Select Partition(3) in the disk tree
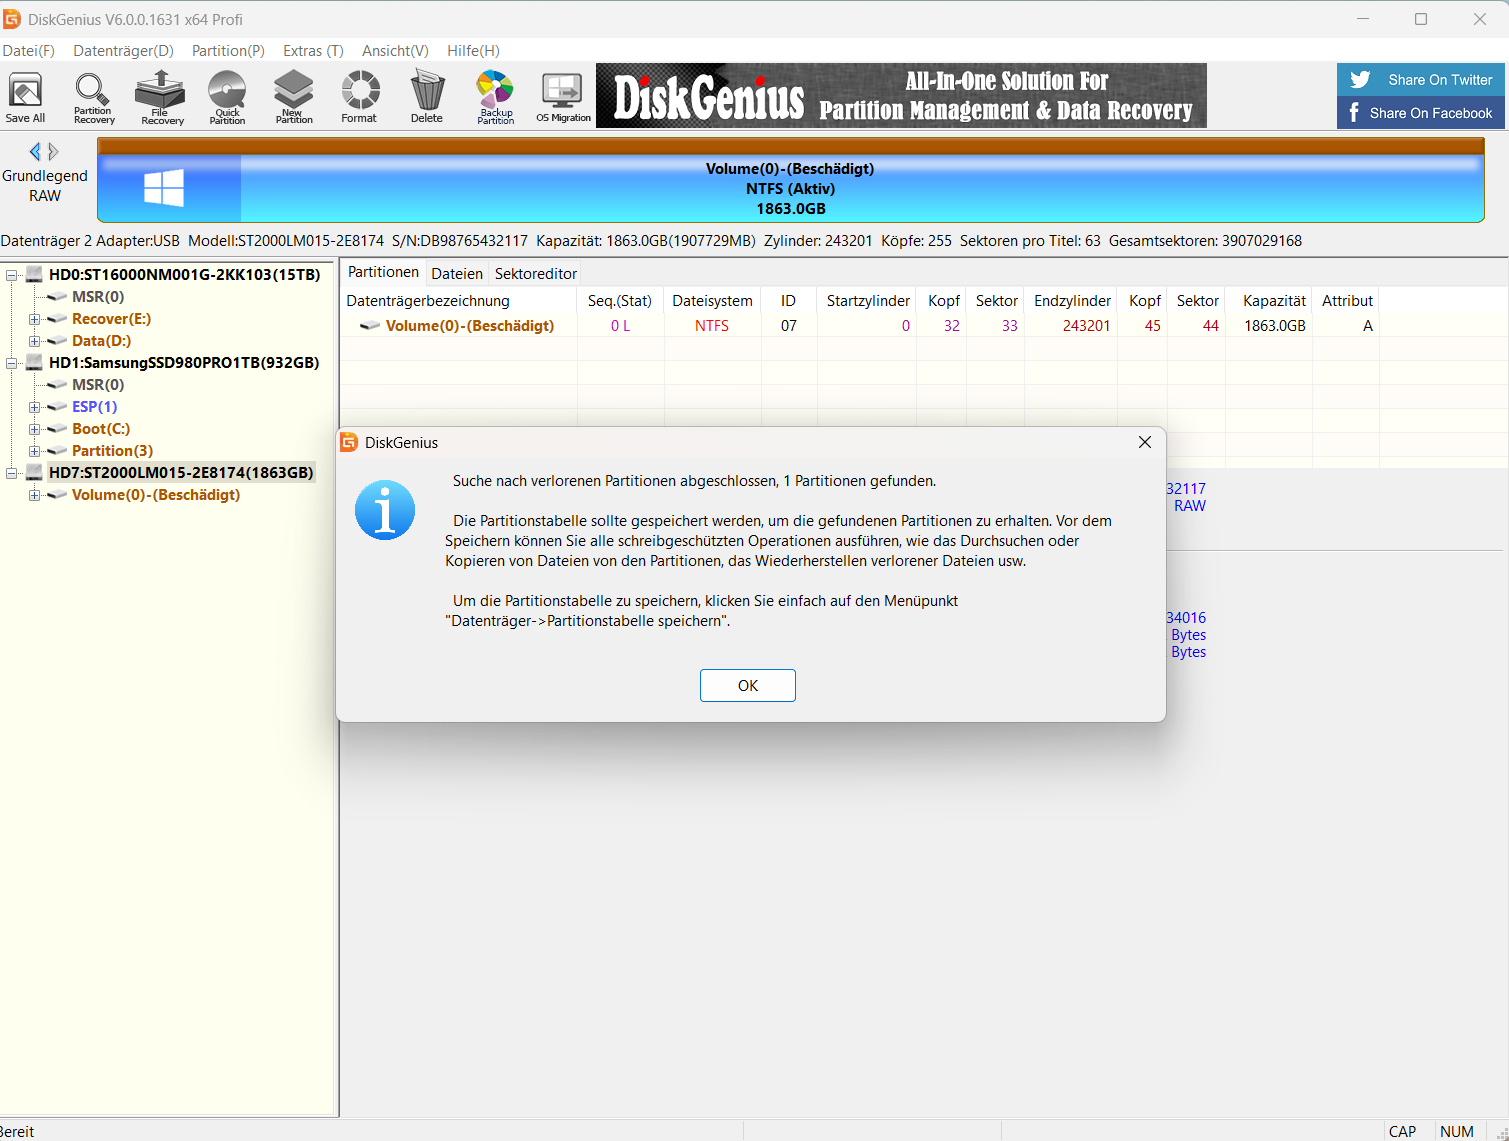 point(112,451)
